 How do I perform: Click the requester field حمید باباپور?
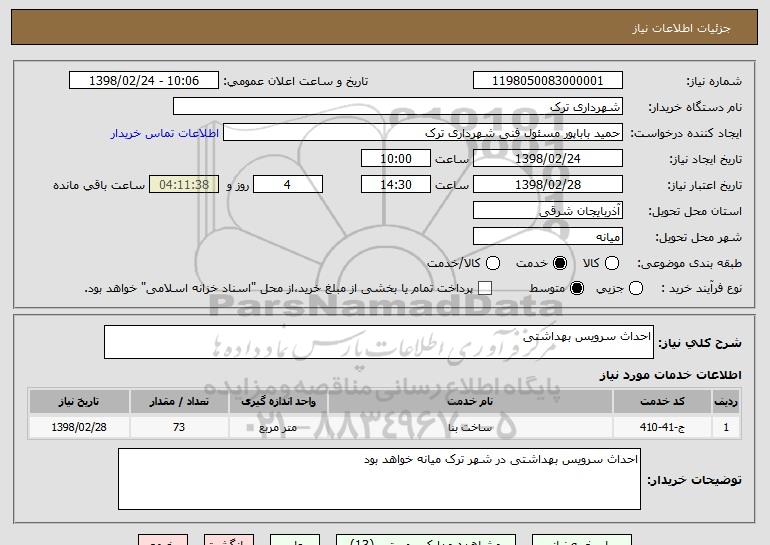pyautogui.click(x=423, y=133)
